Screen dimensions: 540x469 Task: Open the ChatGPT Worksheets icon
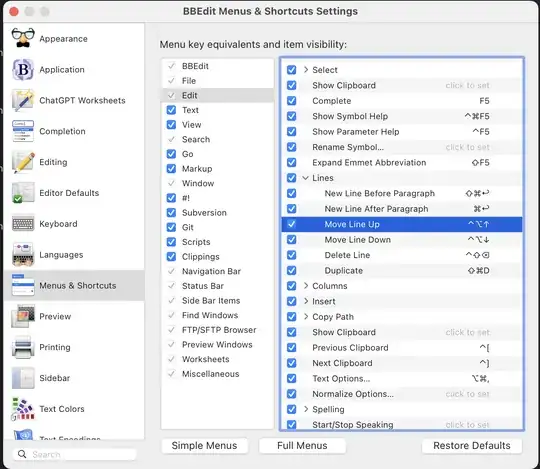point(23,100)
